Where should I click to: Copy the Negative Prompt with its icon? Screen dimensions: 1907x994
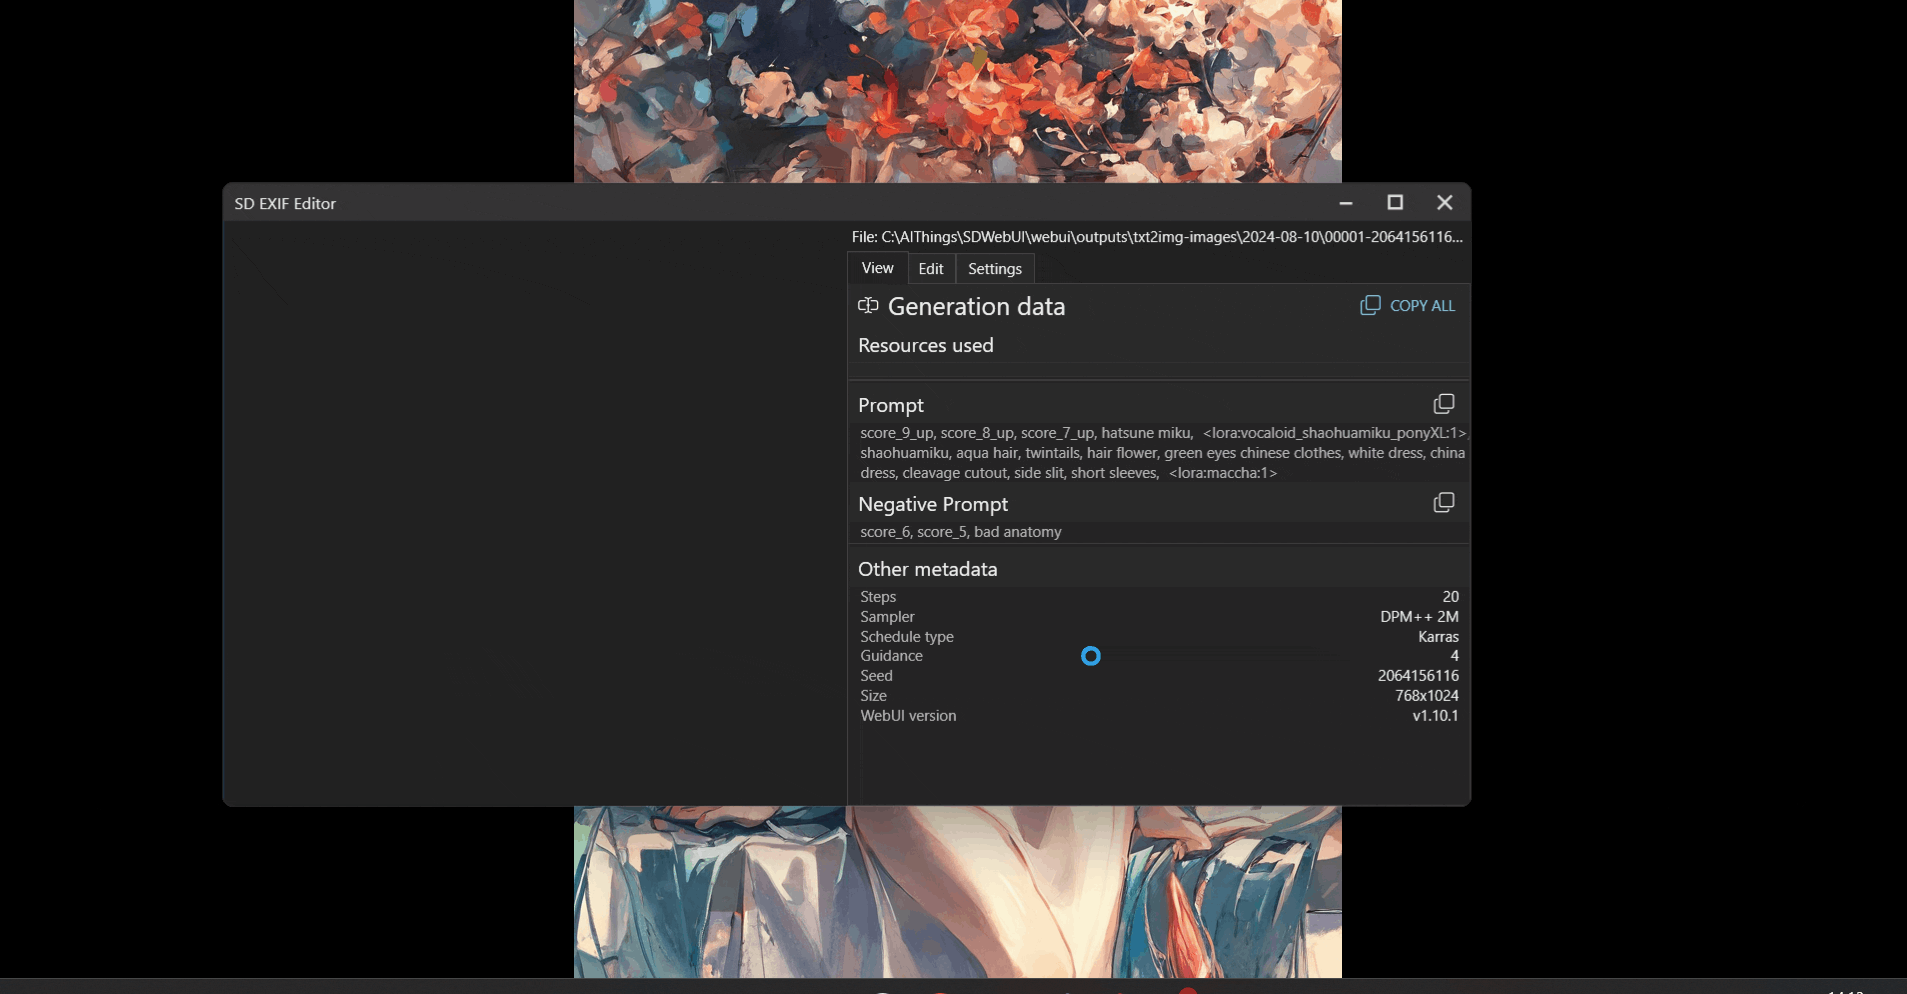[x=1443, y=502]
